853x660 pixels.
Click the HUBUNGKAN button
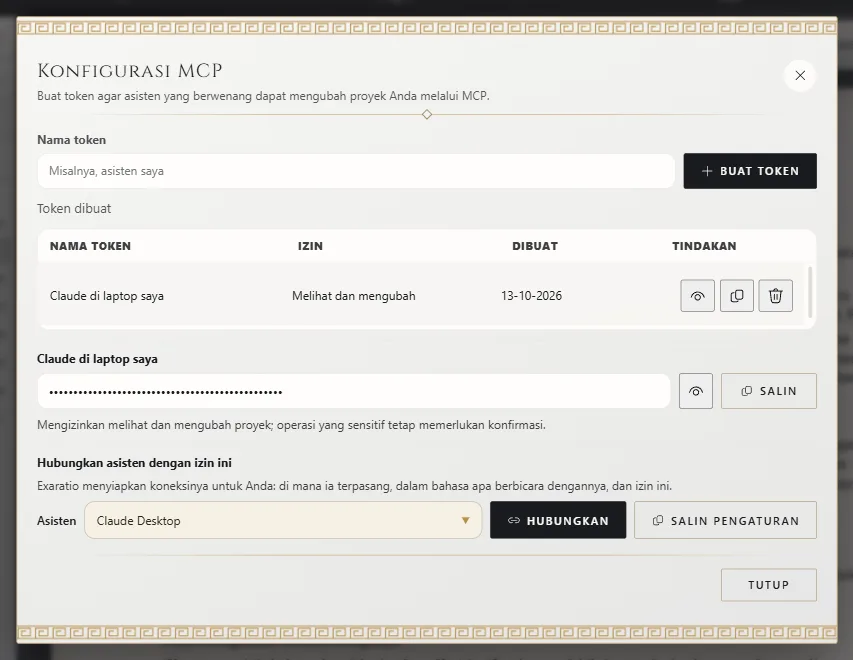pos(558,520)
